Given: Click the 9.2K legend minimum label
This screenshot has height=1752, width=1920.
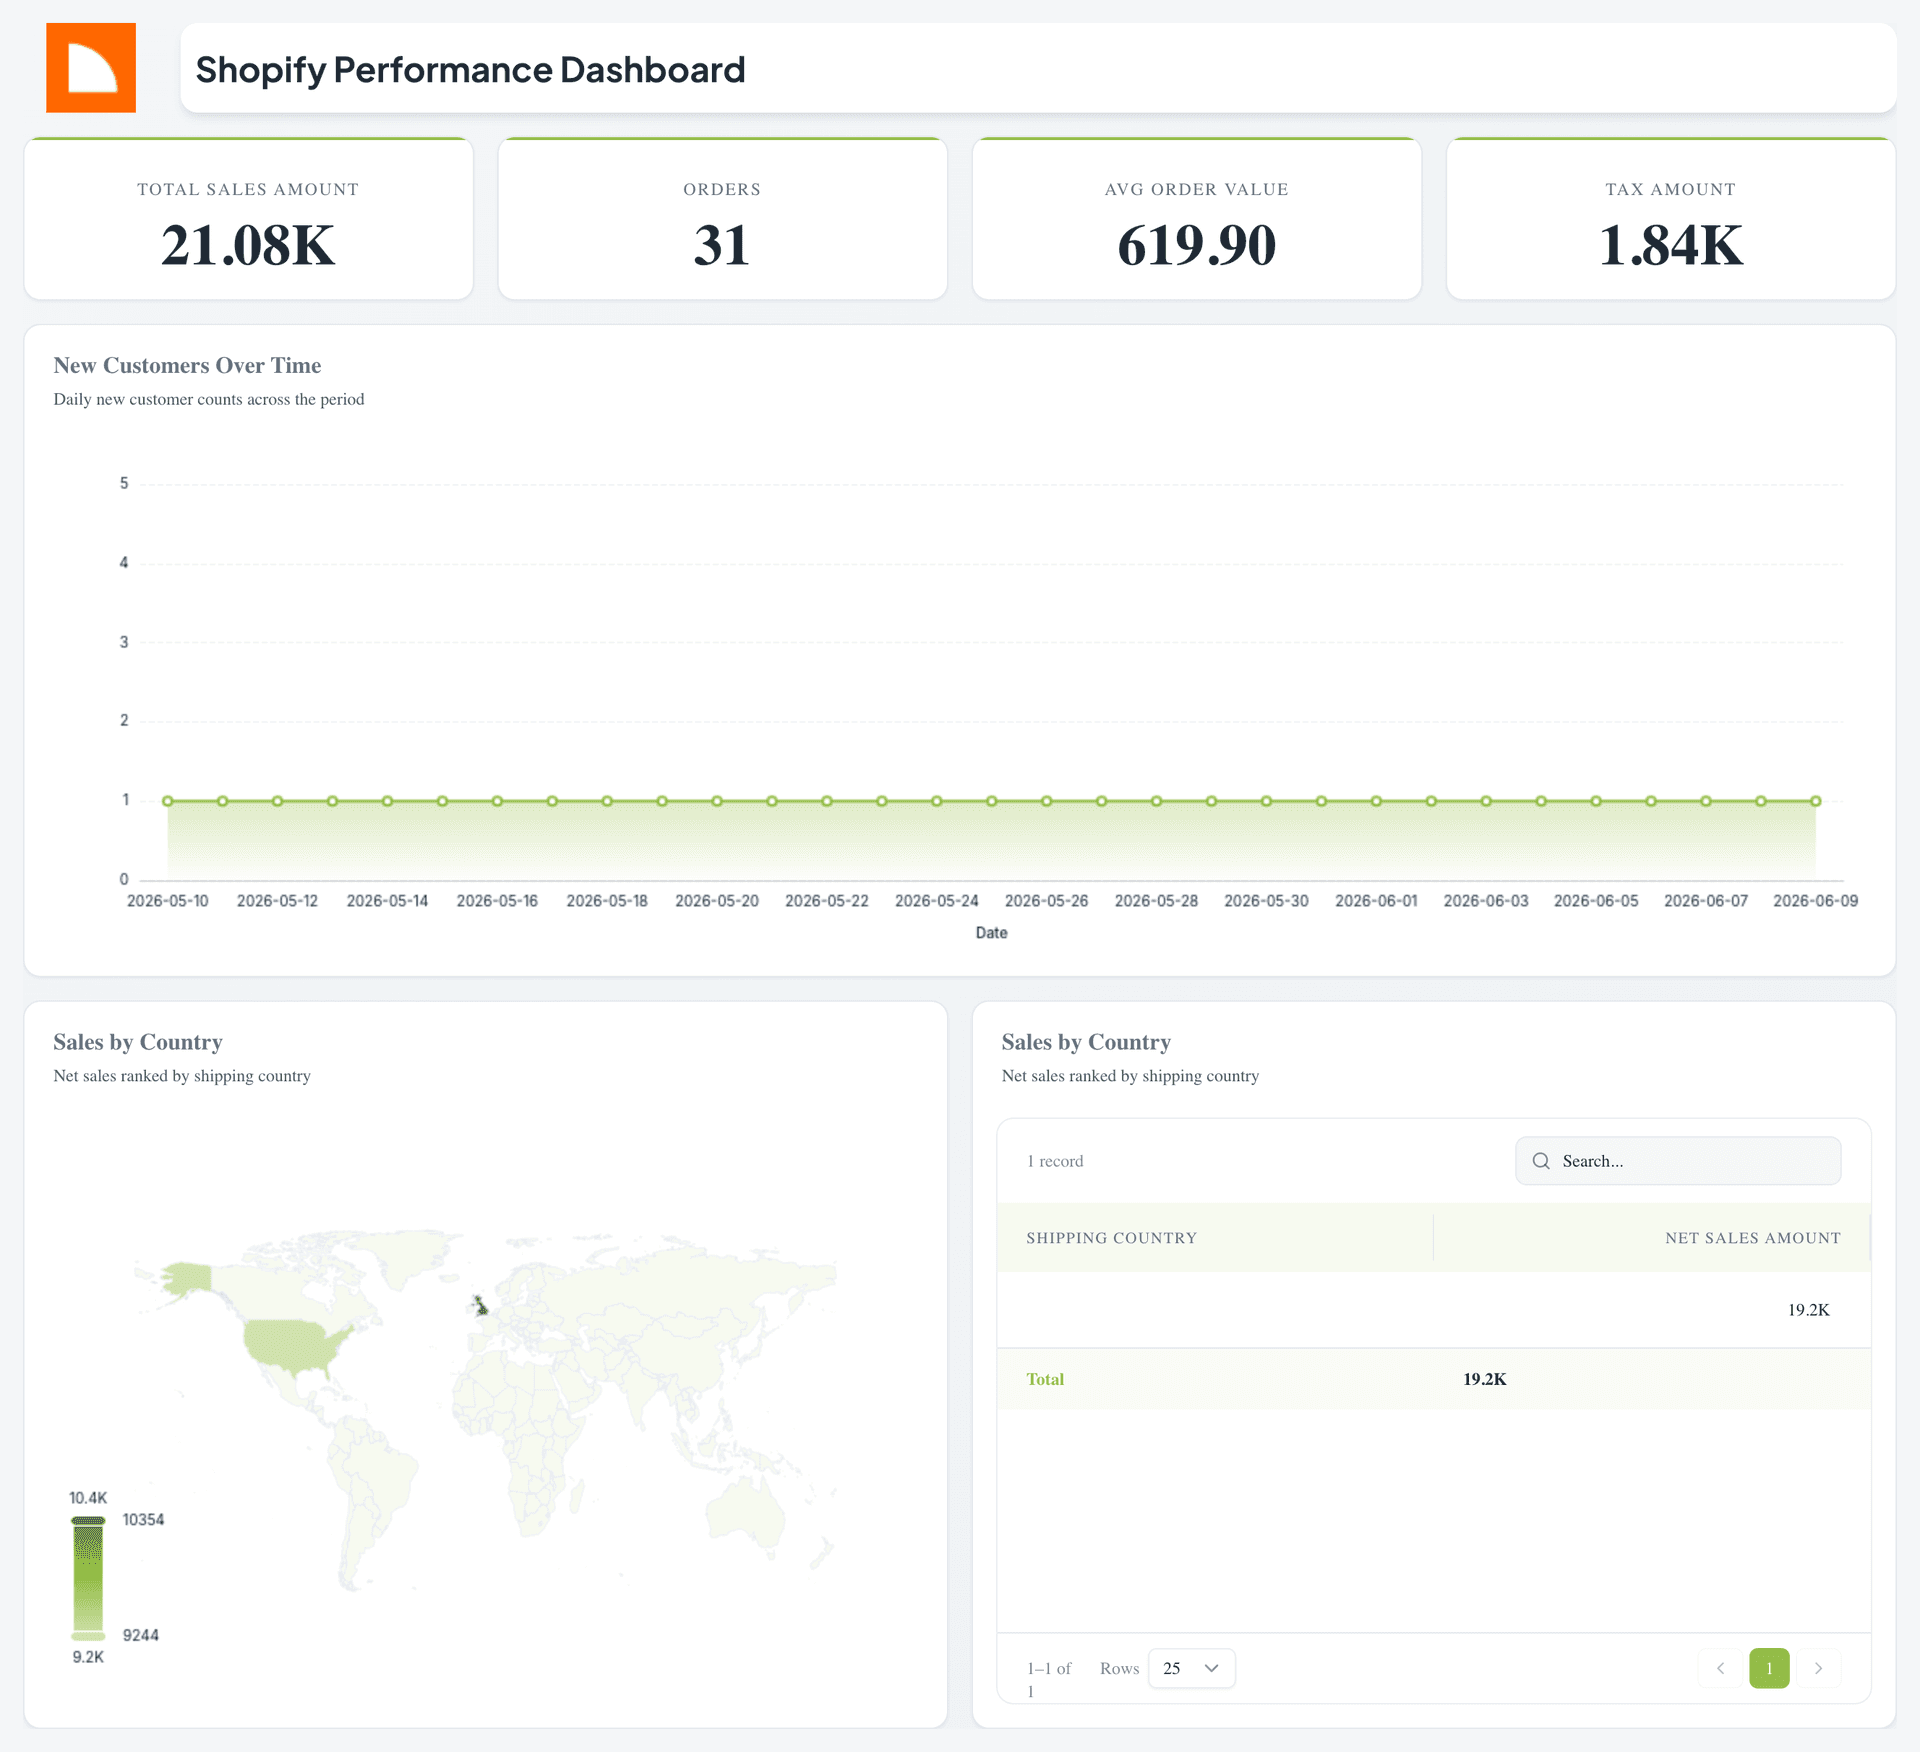Looking at the screenshot, I should (88, 1657).
